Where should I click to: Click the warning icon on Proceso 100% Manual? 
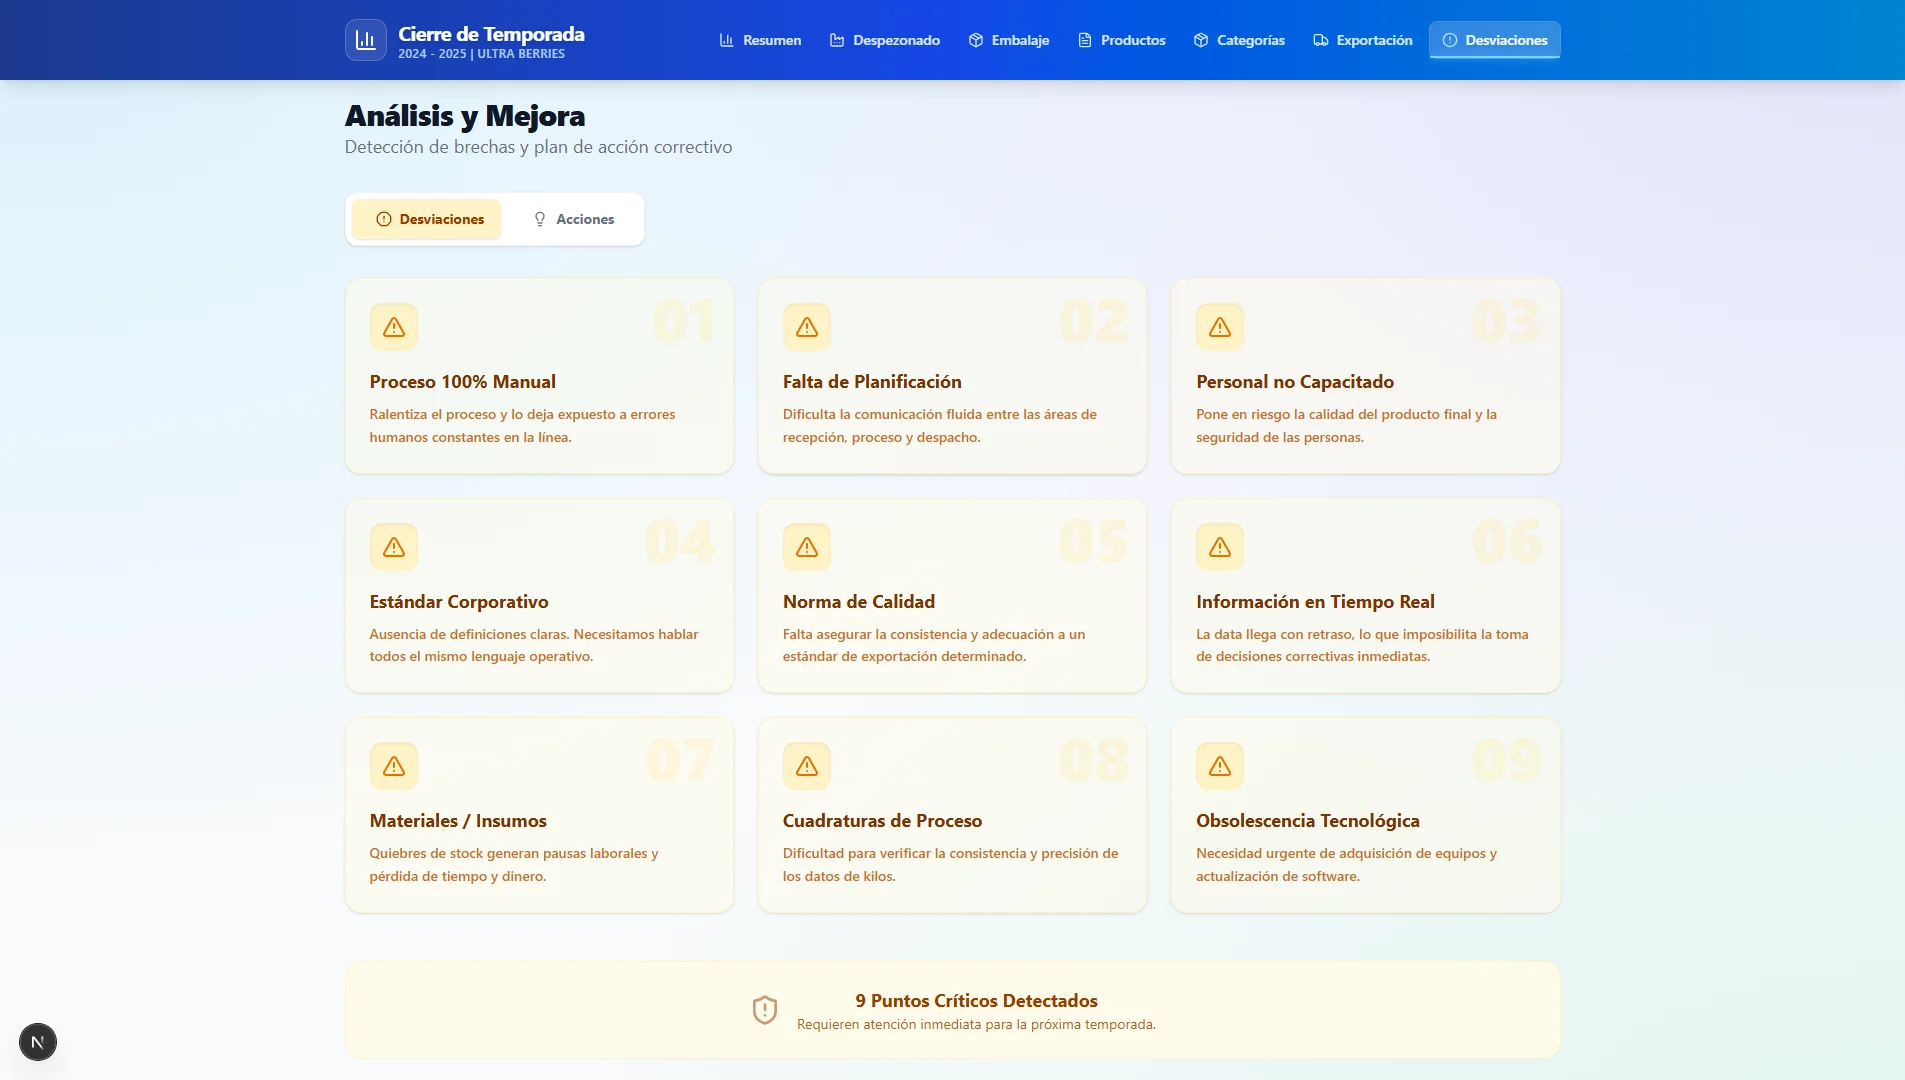(393, 326)
